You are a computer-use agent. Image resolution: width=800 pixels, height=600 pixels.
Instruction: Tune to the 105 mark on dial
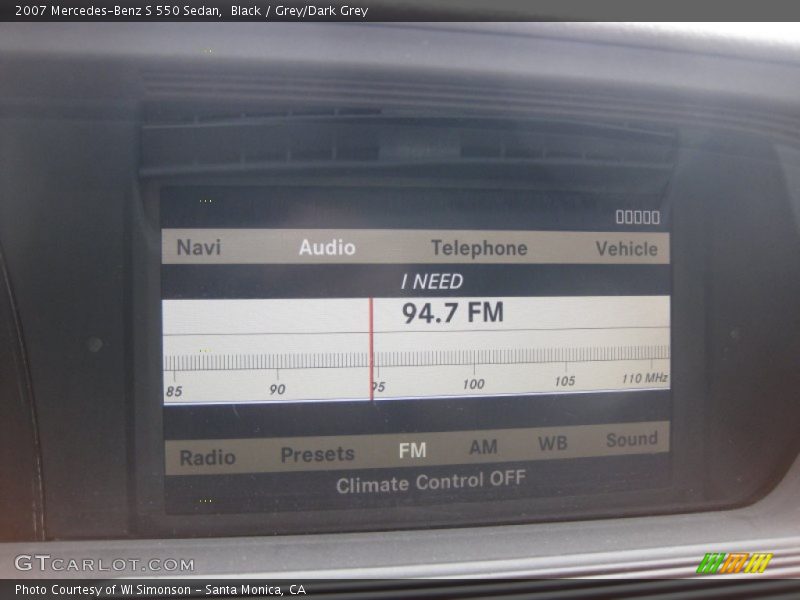tap(565, 381)
